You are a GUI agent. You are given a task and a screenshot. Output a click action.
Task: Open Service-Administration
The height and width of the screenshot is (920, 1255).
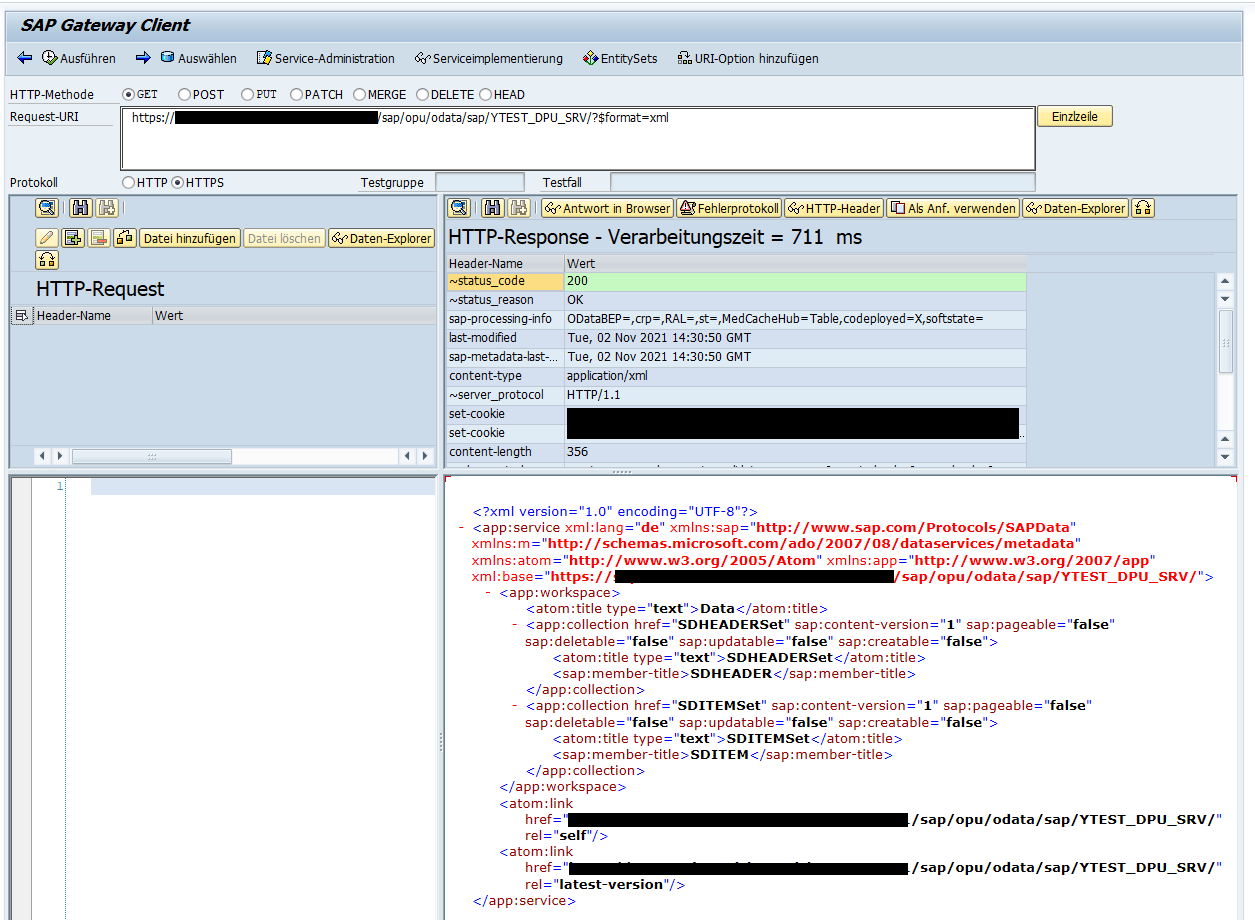point(325,58)
